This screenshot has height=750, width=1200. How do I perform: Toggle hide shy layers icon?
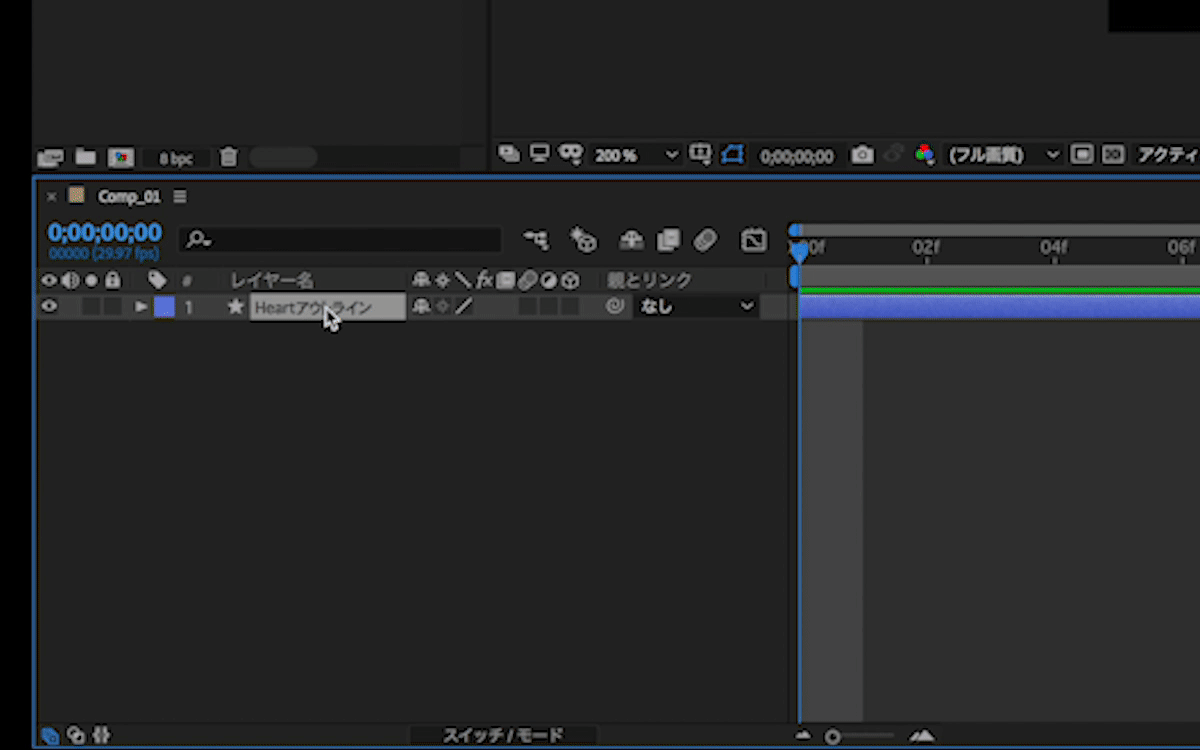pos(631,240)
